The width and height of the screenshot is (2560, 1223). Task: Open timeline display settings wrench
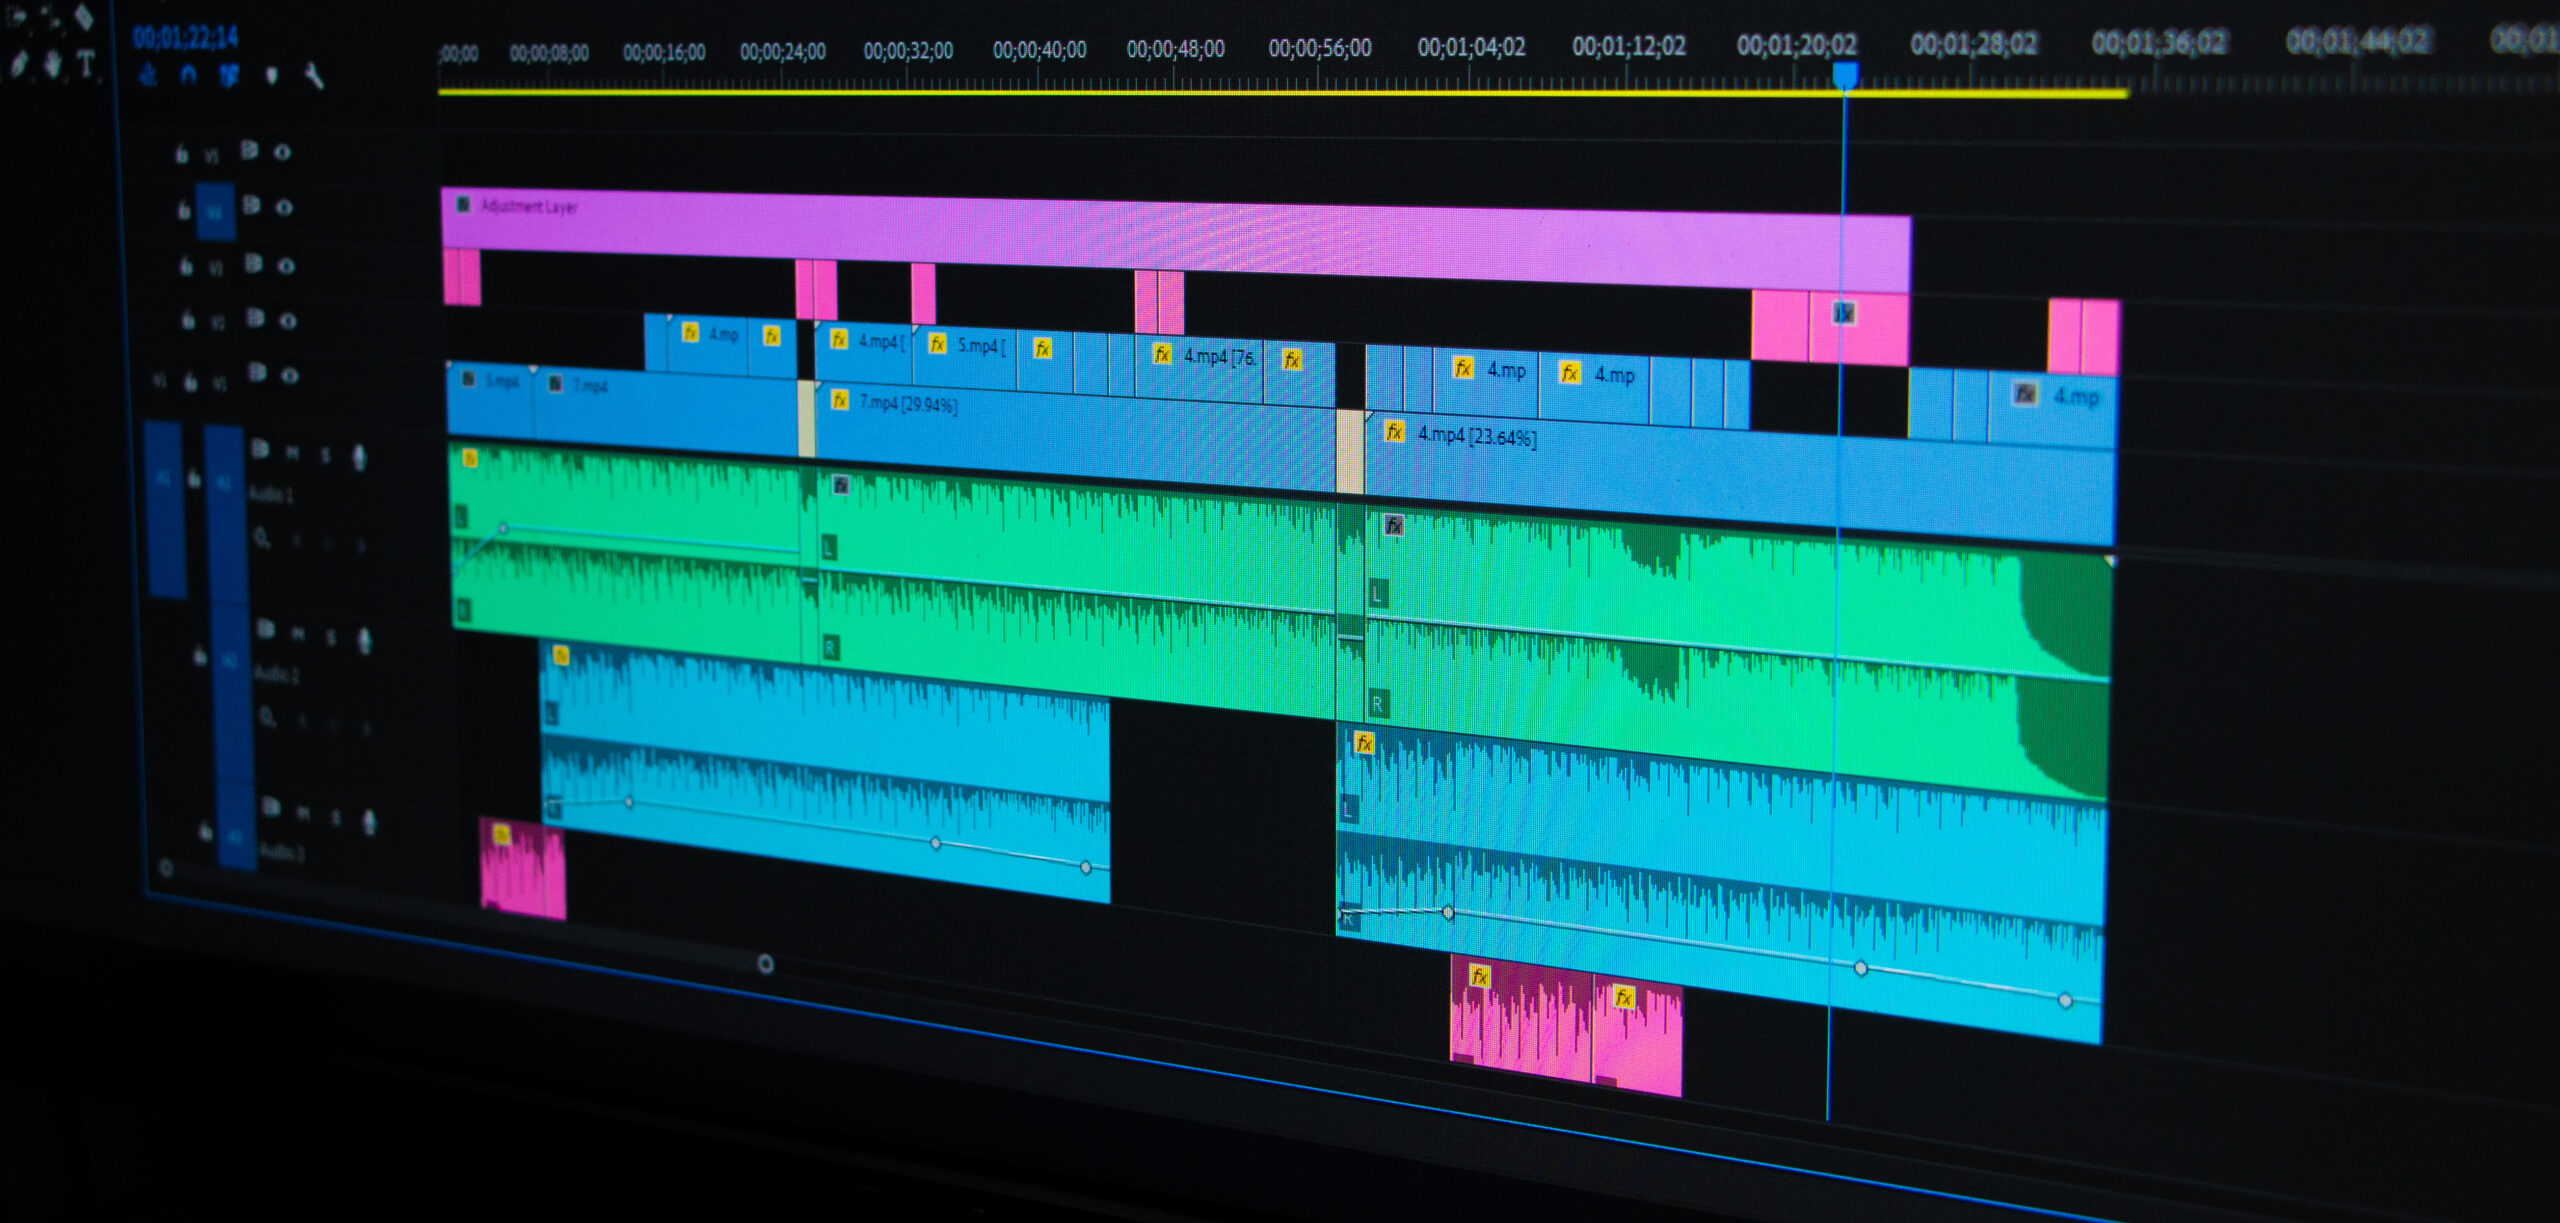(313, 76)
